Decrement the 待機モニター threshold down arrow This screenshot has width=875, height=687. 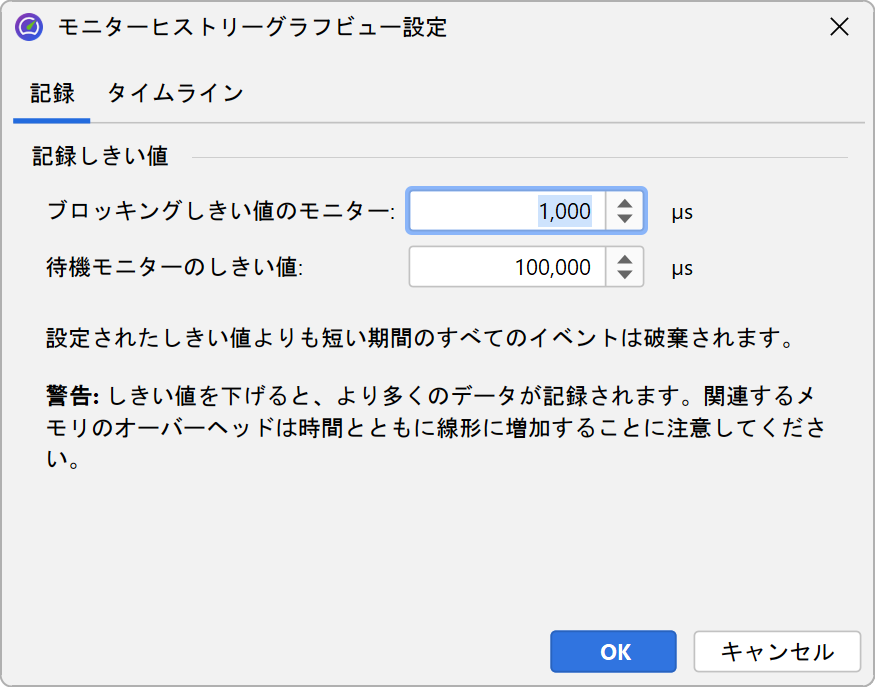(x=625, y=276)
